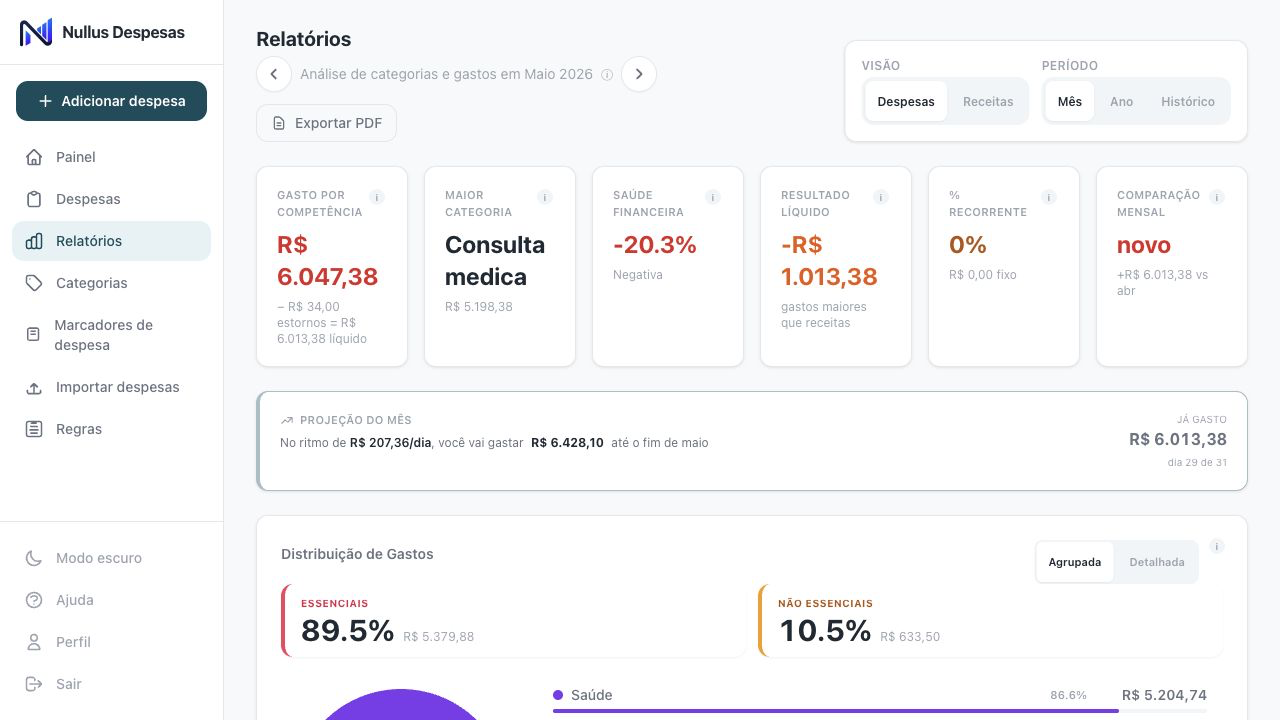Click the Importar despesas upload icon
1280x720 pixels.
pos(34,387)
